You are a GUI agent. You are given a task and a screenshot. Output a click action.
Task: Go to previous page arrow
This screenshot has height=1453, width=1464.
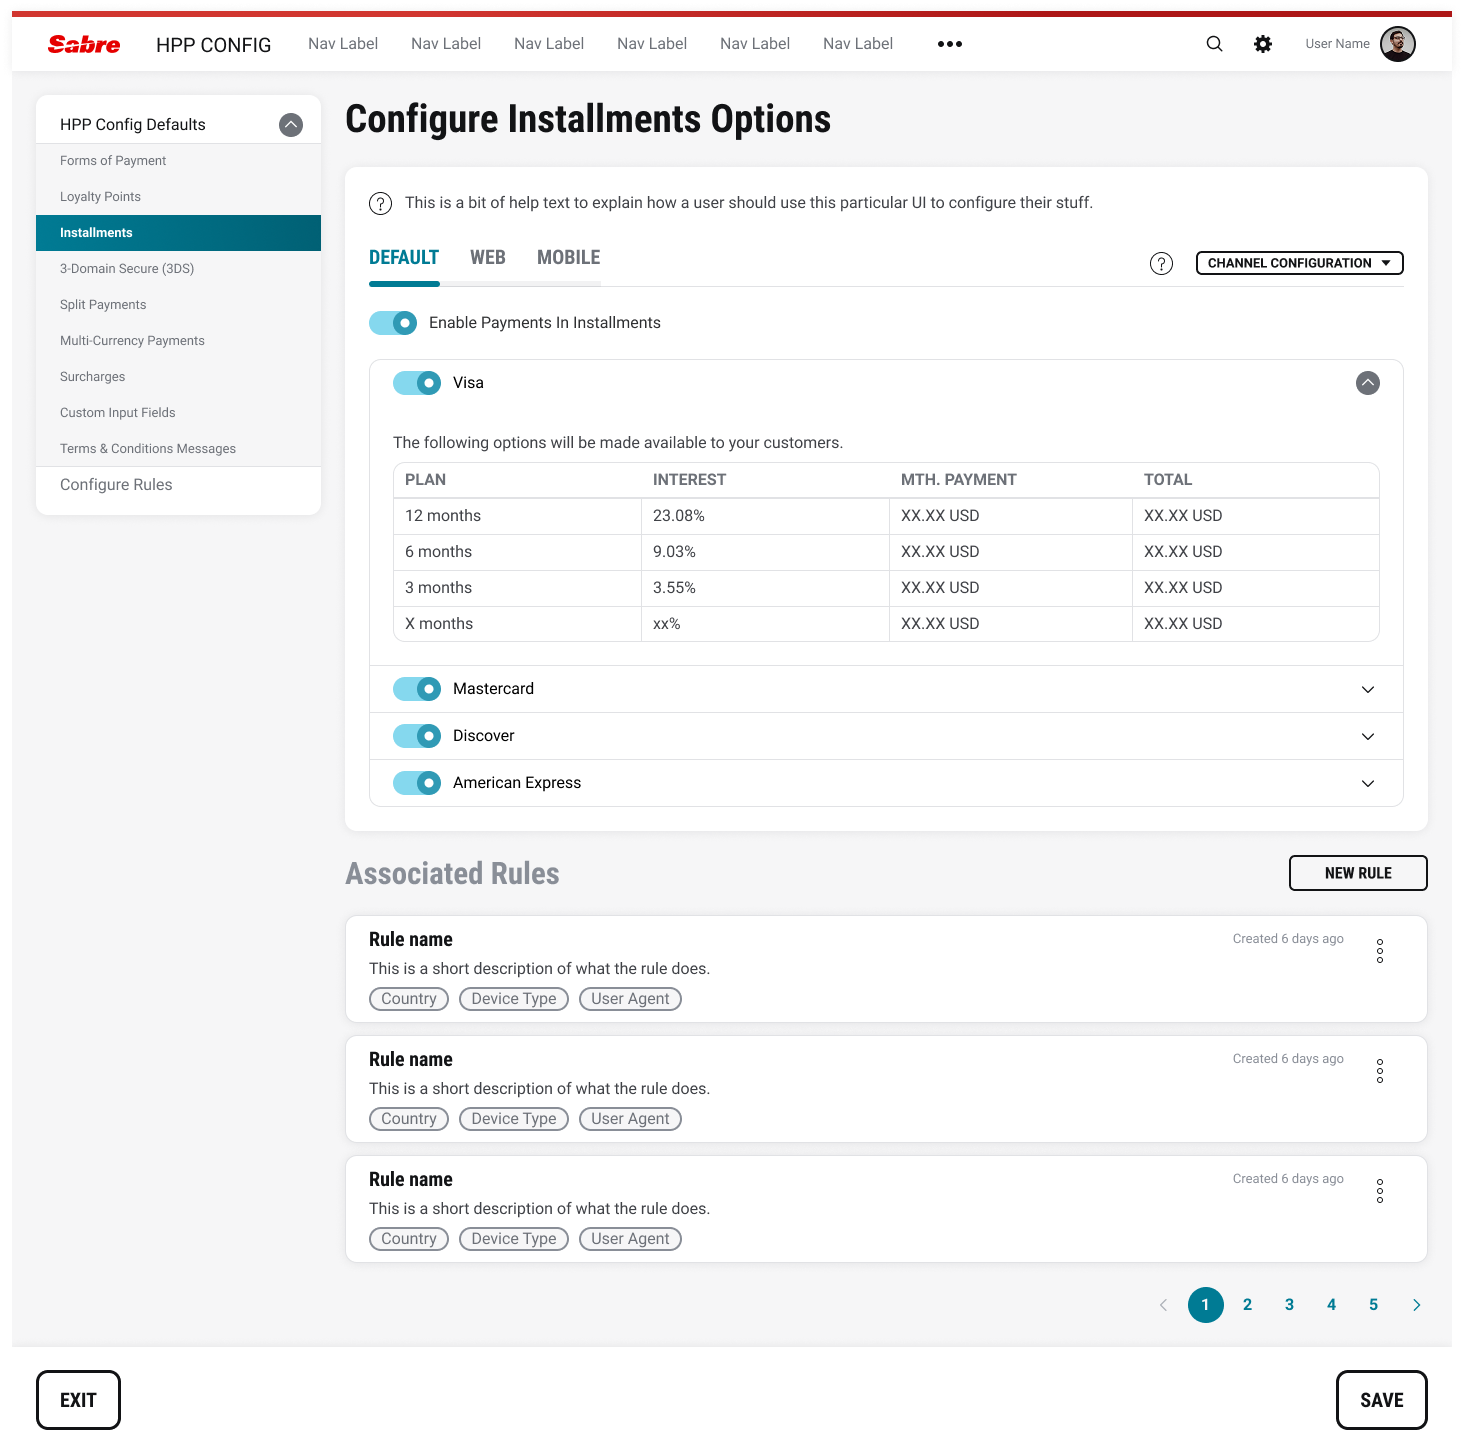pyautogui.click(x=1163, y=1305)
